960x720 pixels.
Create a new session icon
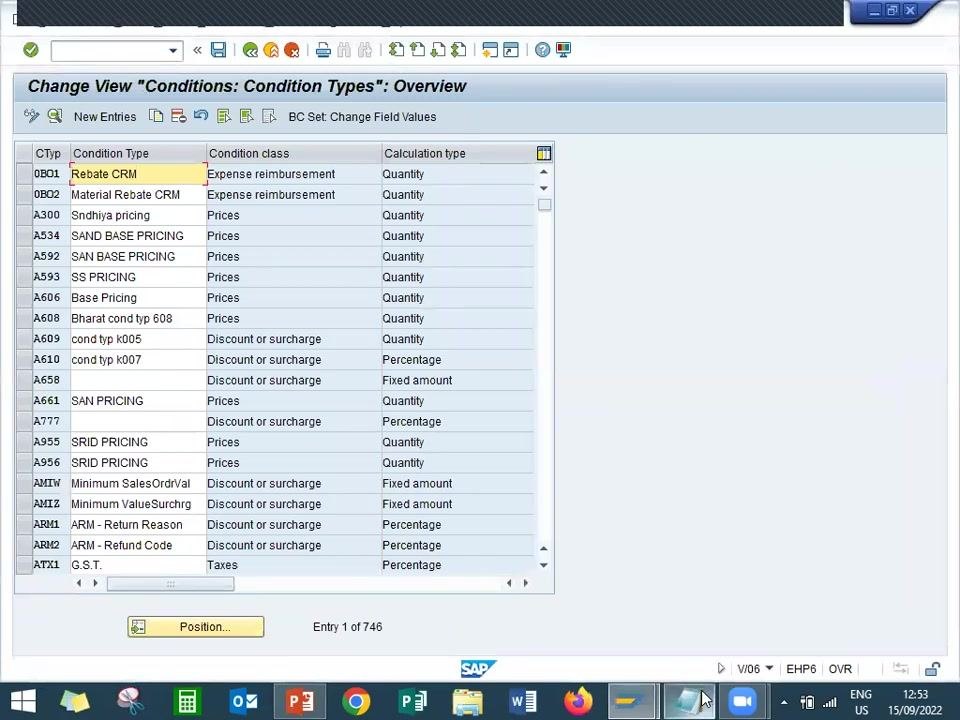(x=490, y=50)
